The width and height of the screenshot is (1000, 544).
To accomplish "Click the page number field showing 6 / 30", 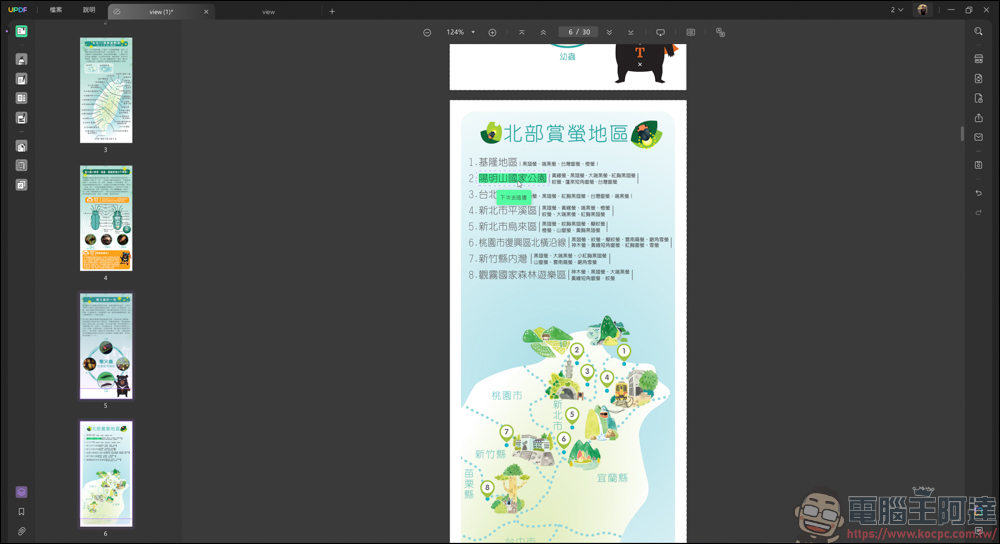I will (x=578, y=32).
